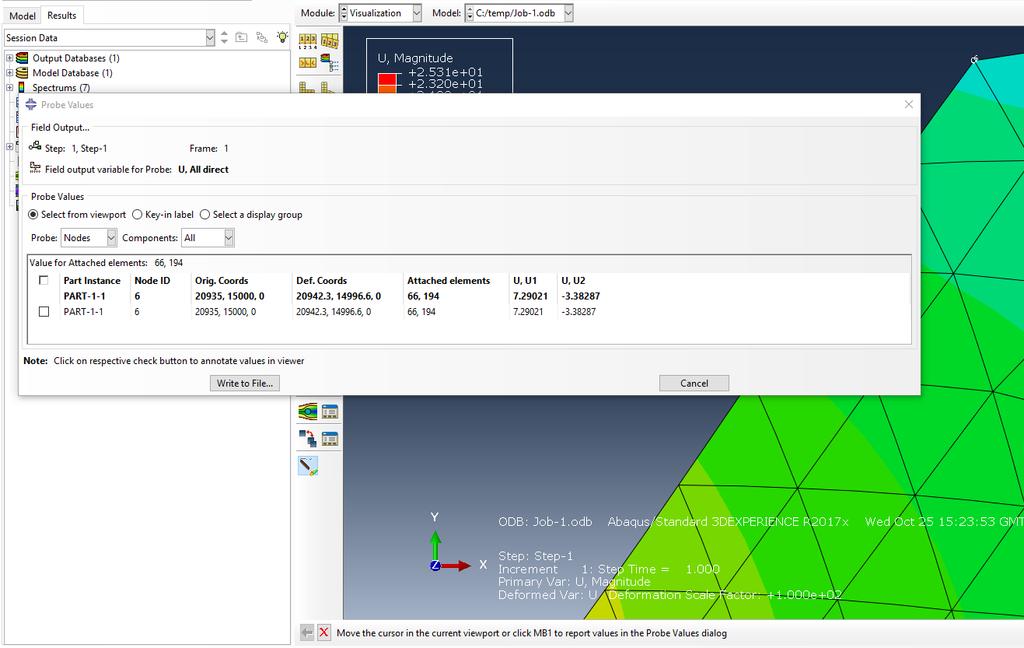Viewport: 1024px width, 648px height.
Task: Select the 'Key-in label' radio button
Action: click(x=137, y=214)
